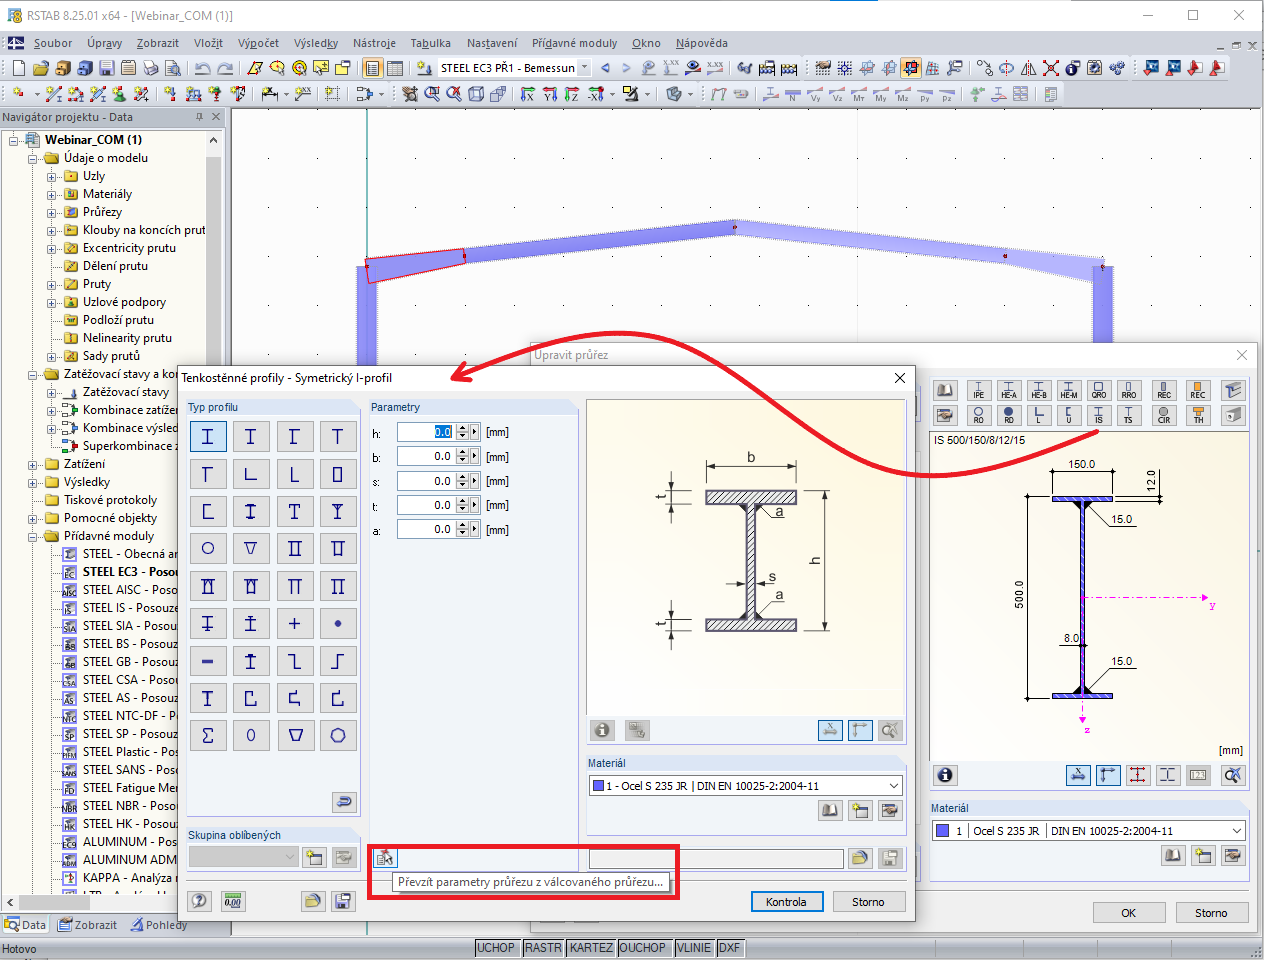Toggle dimensions in Upravit průřez preview
1264x960 pixels.
coord(1078,775)
